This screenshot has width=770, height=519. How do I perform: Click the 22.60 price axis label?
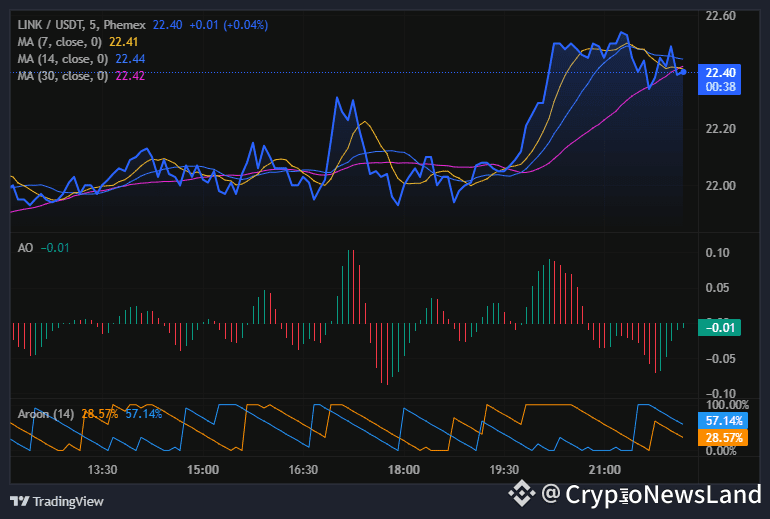[x=720, y=16]
